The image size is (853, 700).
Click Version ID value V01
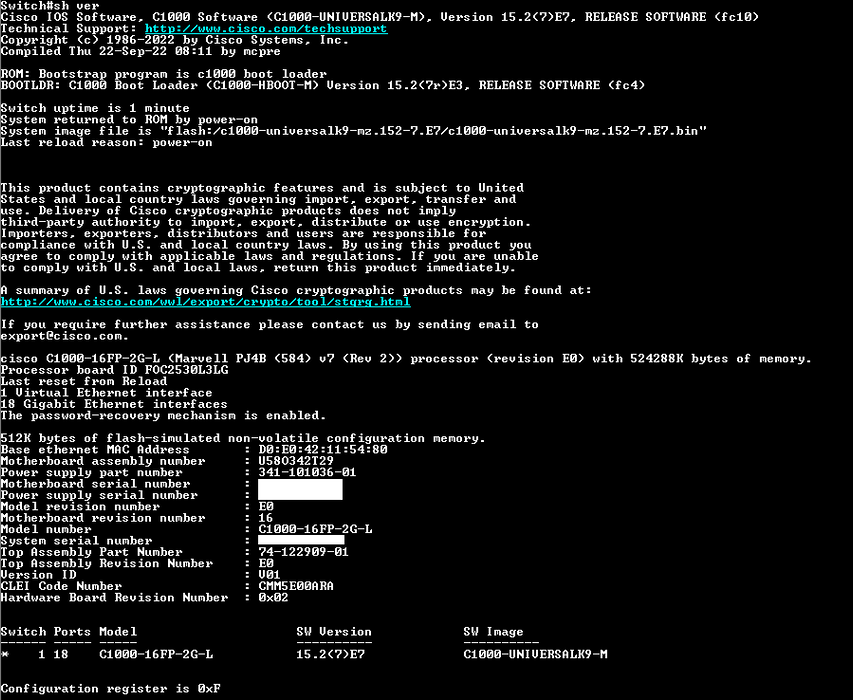pos(269,575)
